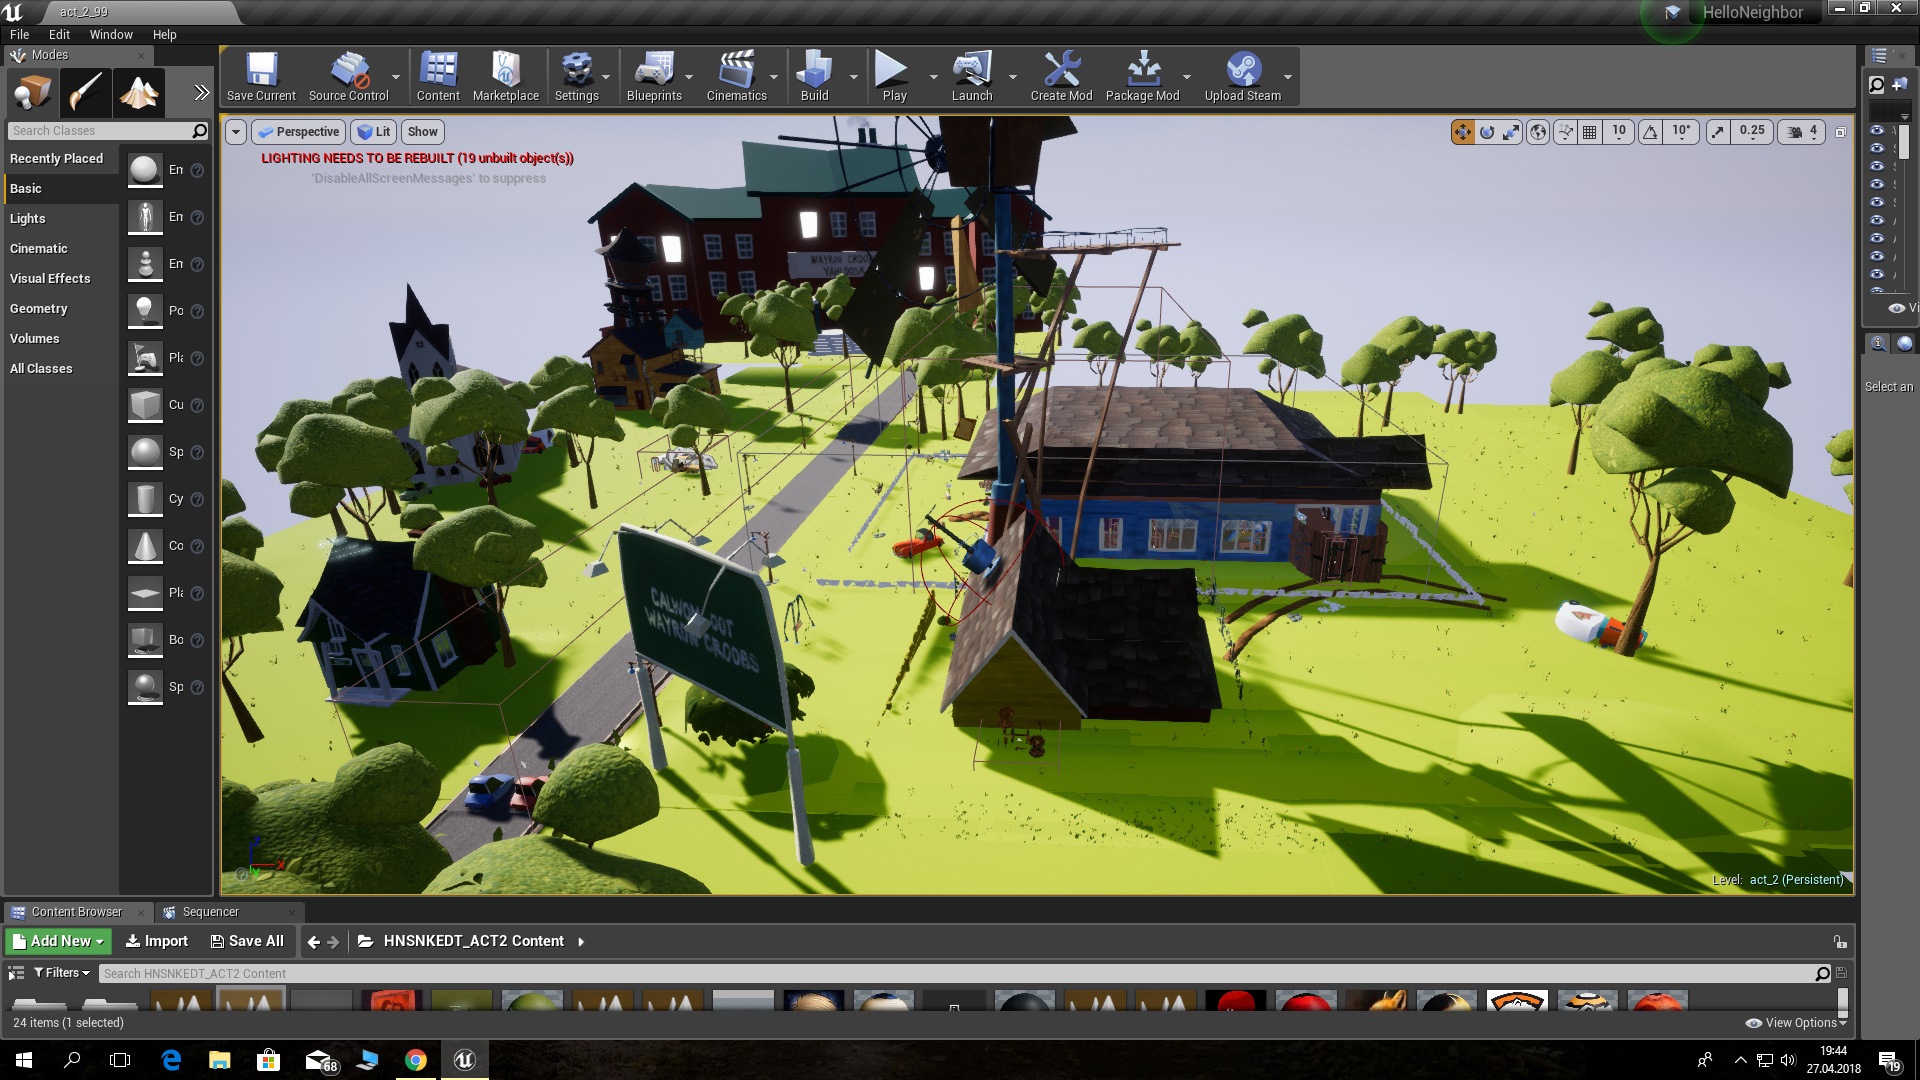
Task: Select the Lights category
Action: [28, 219]
